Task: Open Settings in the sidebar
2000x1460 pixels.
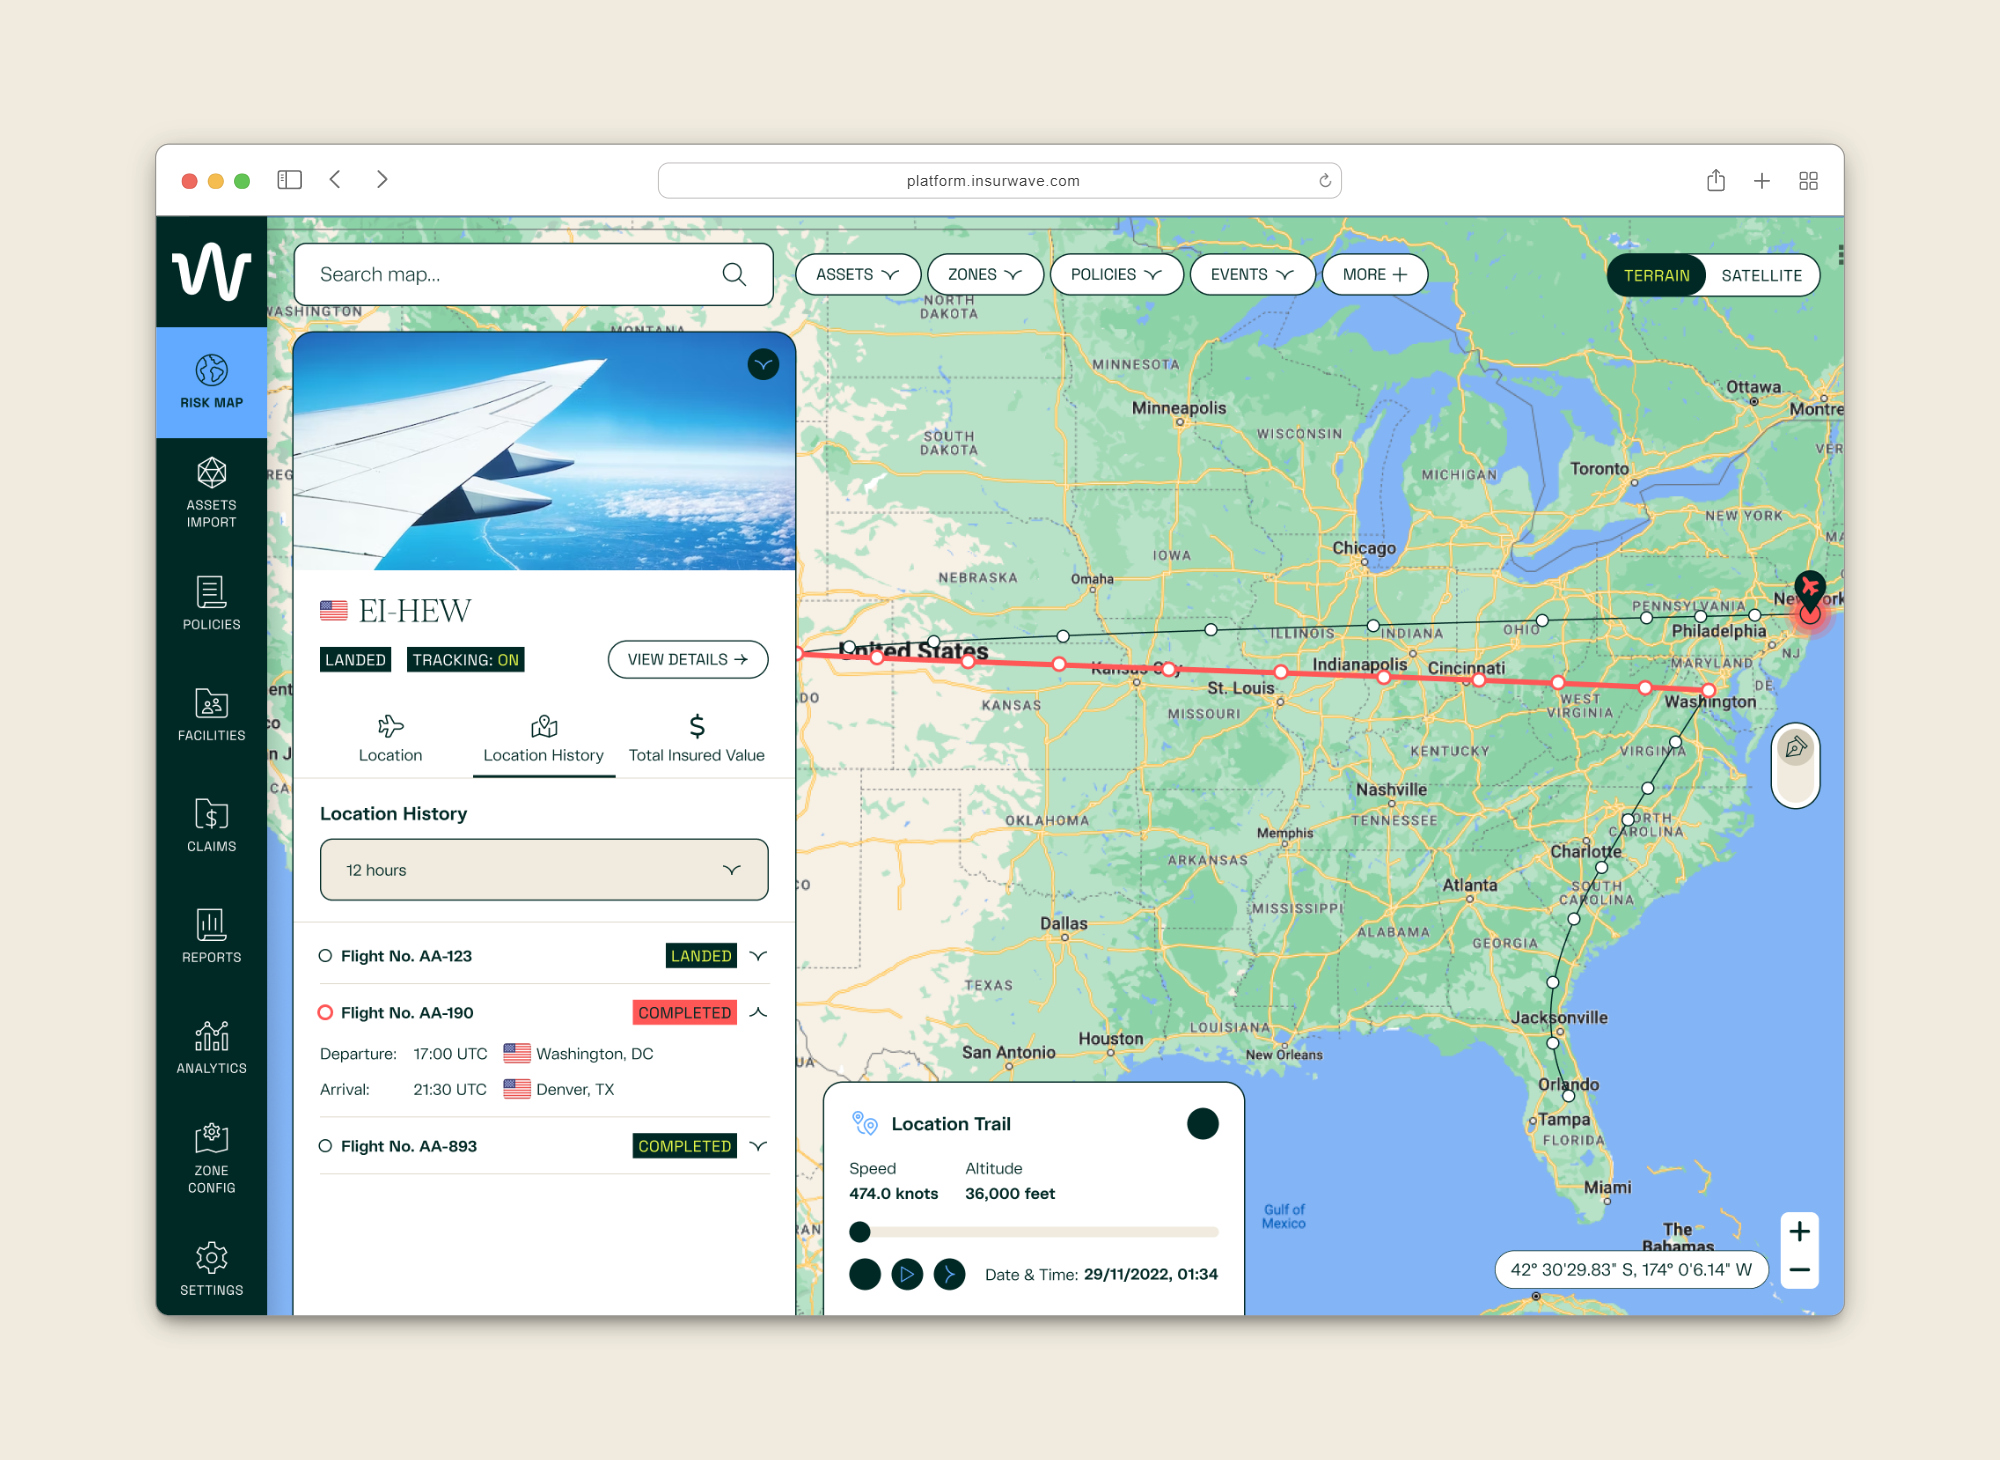Action: coord(211,1268)
